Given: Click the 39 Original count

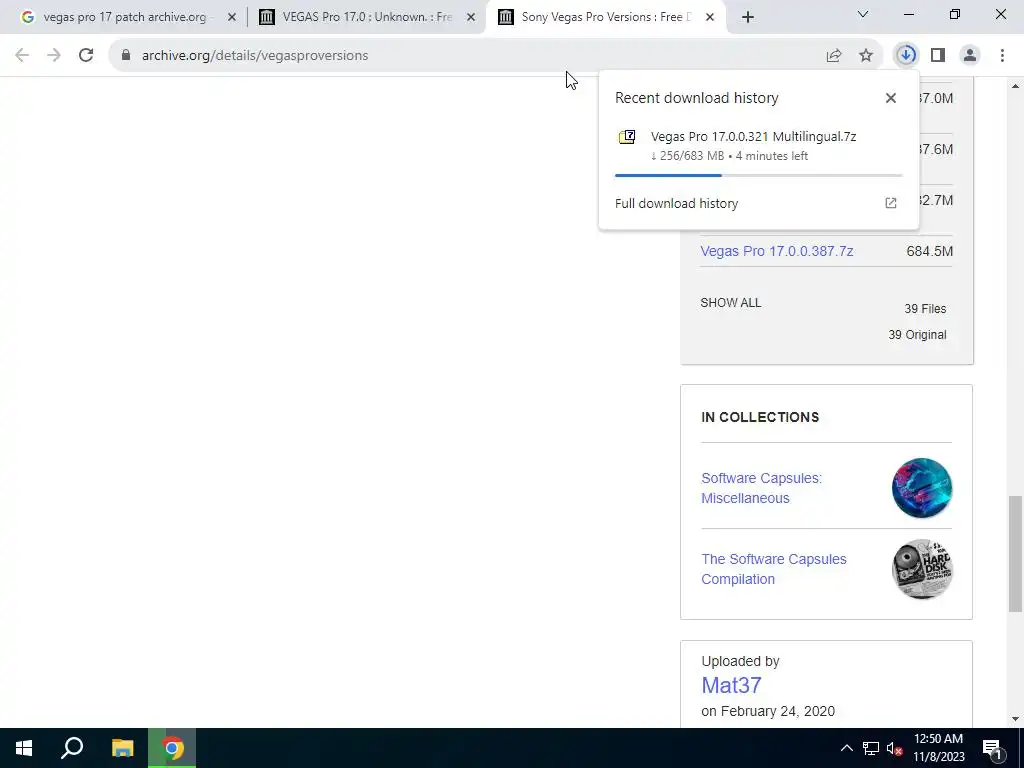Looking at the screenshot, I should [x=917, y=334].
